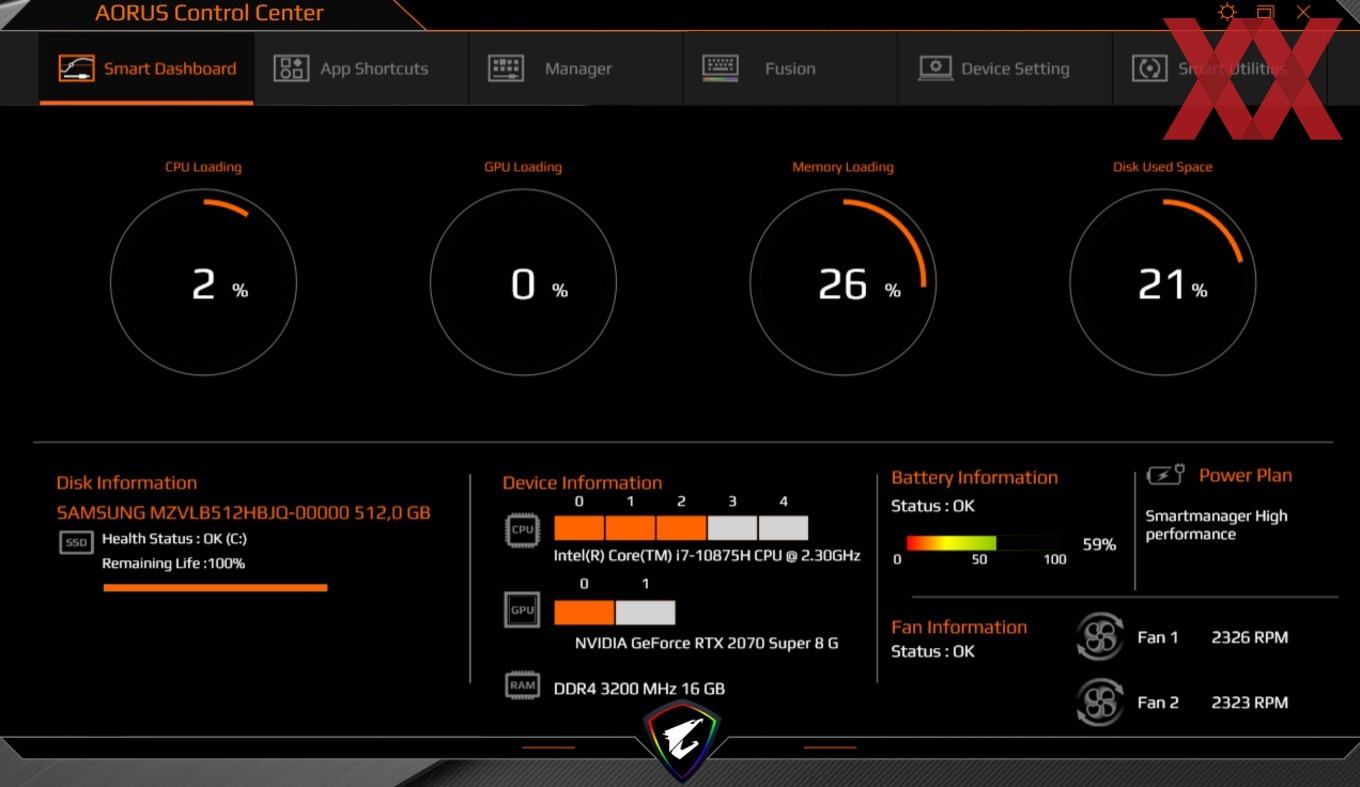
Task: Click the SAMSUNG MZVLB512HBJQ disk name
Action: [243, 513]
